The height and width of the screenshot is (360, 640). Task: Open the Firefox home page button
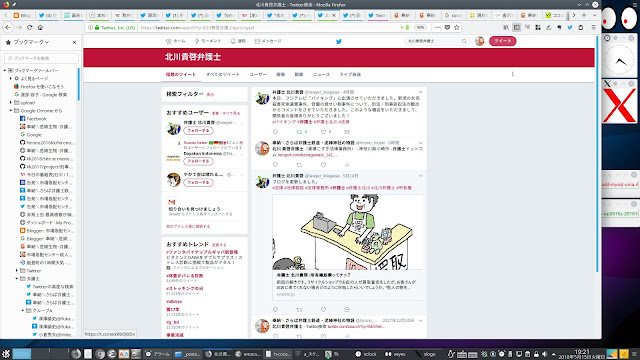[40, 27]
